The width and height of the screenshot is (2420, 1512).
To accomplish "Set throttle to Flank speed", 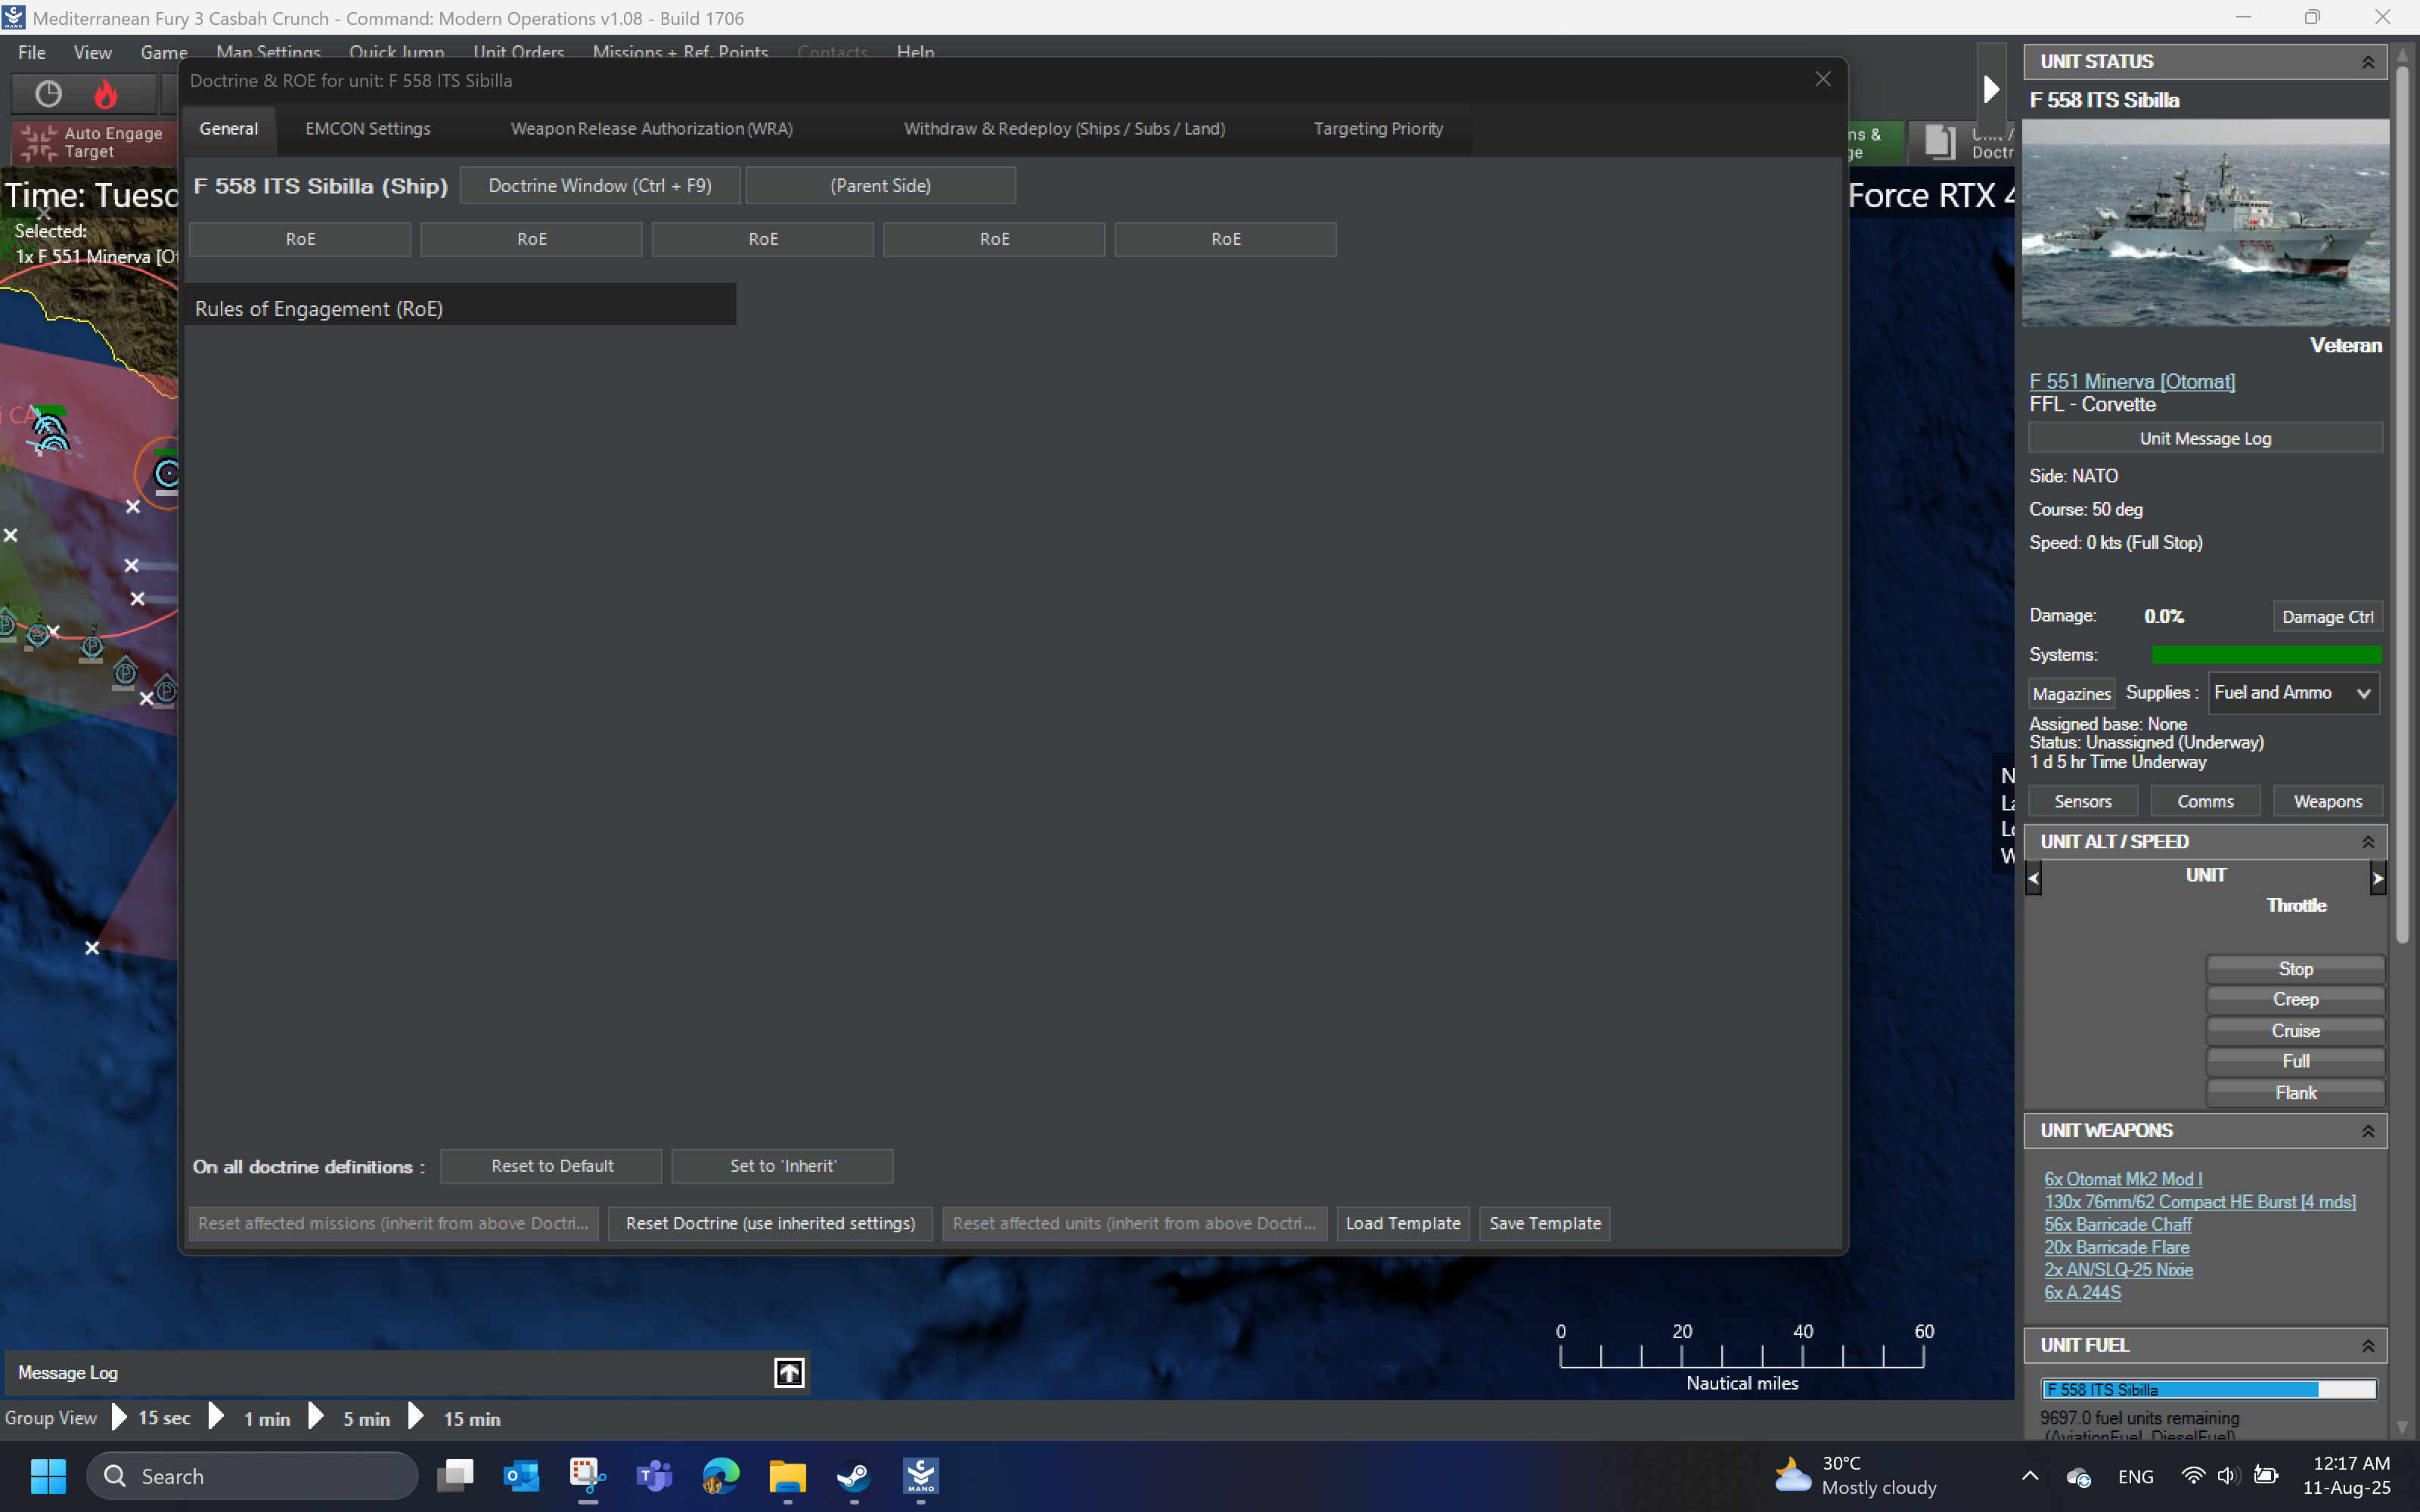I will 2295,1092.
